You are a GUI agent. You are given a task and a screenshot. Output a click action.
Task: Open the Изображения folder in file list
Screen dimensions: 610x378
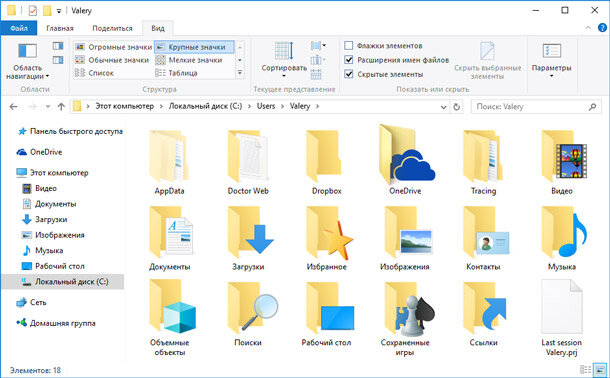click(x=405, y=238)
